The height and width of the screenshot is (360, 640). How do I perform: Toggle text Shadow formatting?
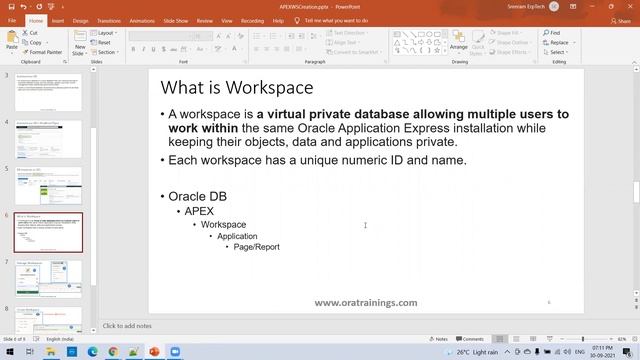pyautogui.click(x=164, y=49)
